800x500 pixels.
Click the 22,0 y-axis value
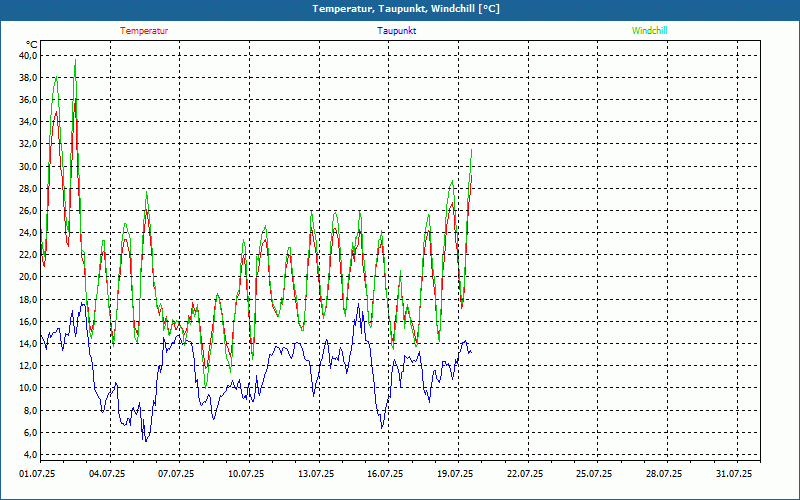point(29,255)
